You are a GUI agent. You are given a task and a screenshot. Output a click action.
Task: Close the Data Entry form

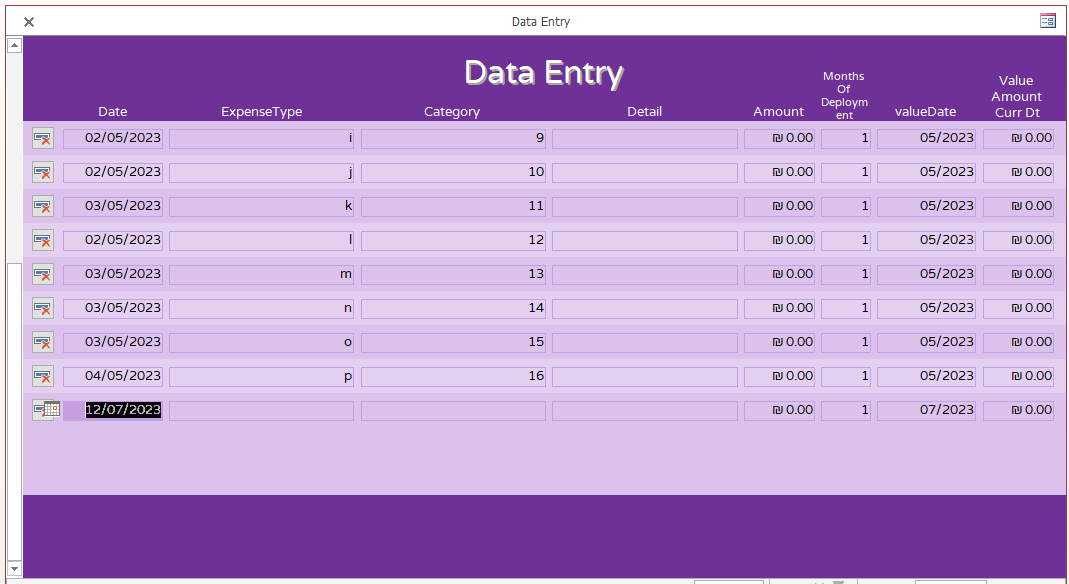28,21
